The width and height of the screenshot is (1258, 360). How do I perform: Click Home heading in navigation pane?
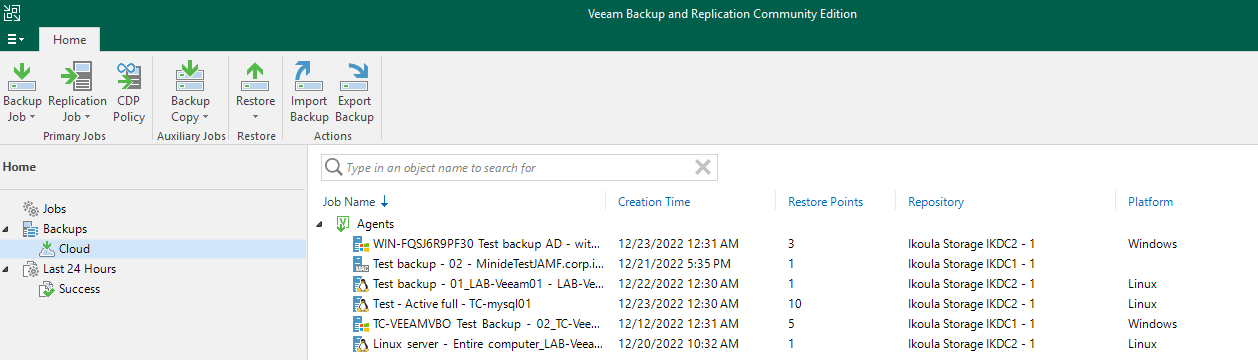(x=20, y=168)
